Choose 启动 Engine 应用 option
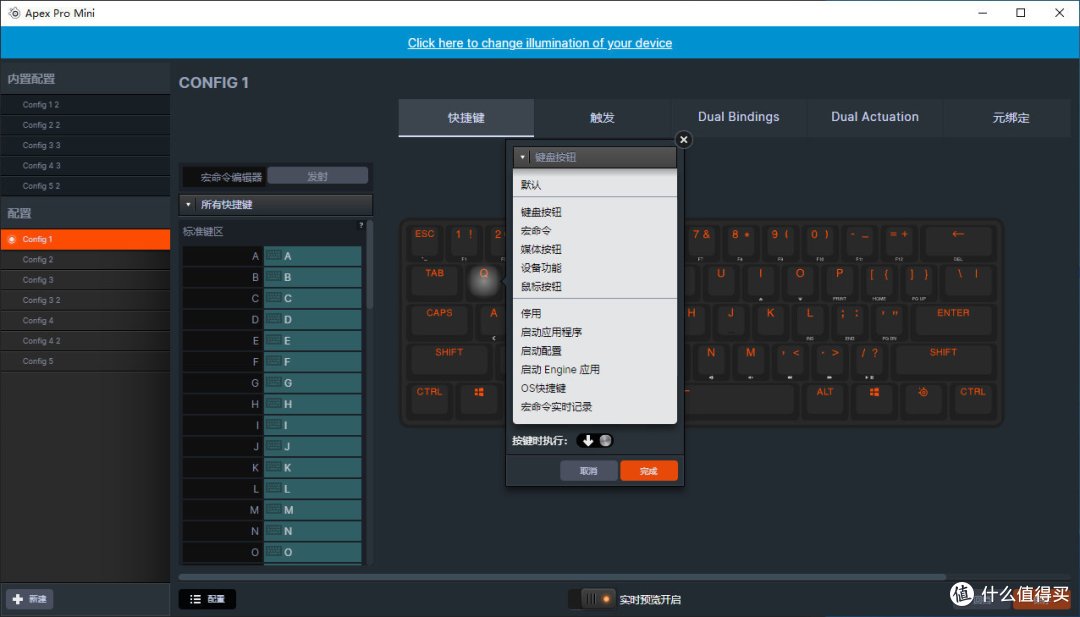Image resolution: width=1080 pixels, height=617 pixels. click(x=560, y=369)
